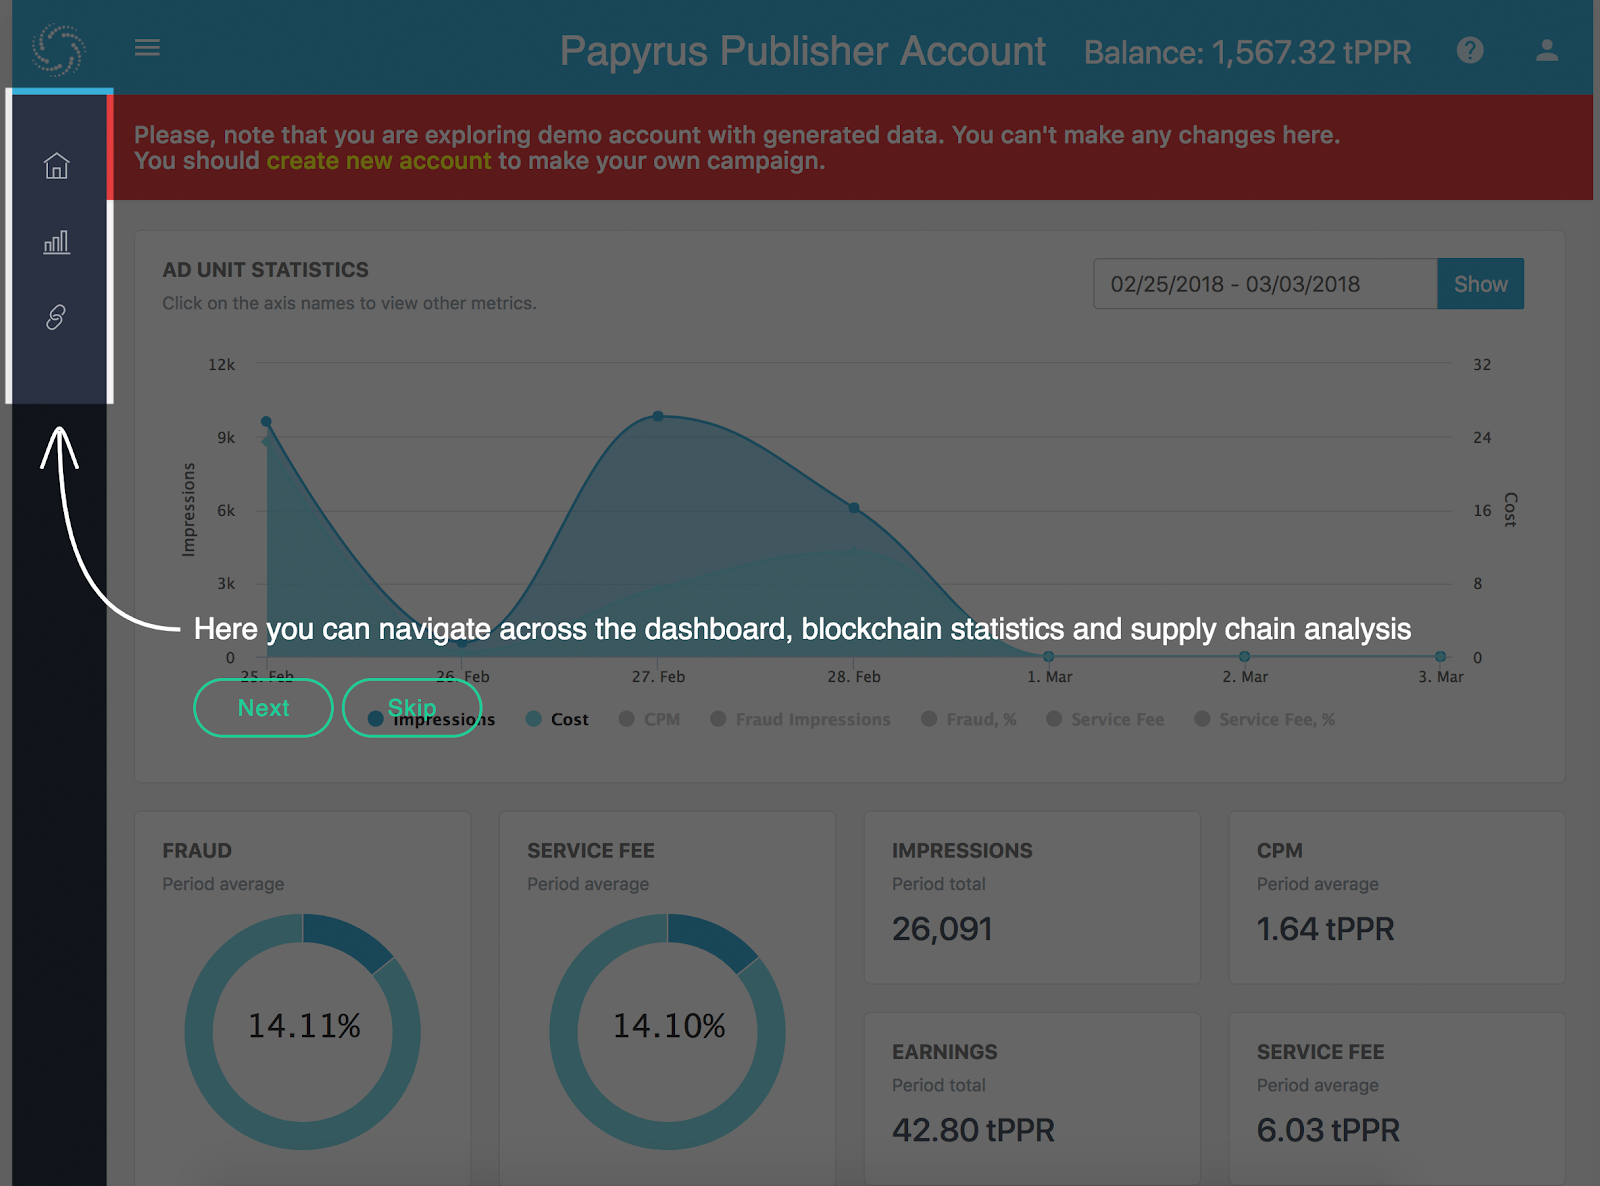Toggle the Service Fee, % legend series

click(x=1265, y=719)
